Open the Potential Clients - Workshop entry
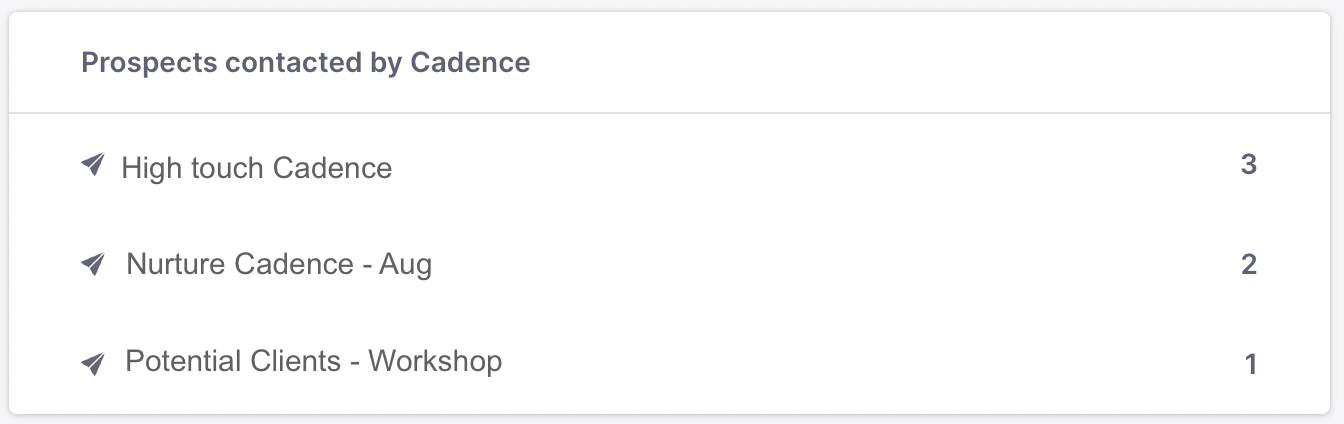Screen dimensions: 1344x424 [x=314, y=361]
